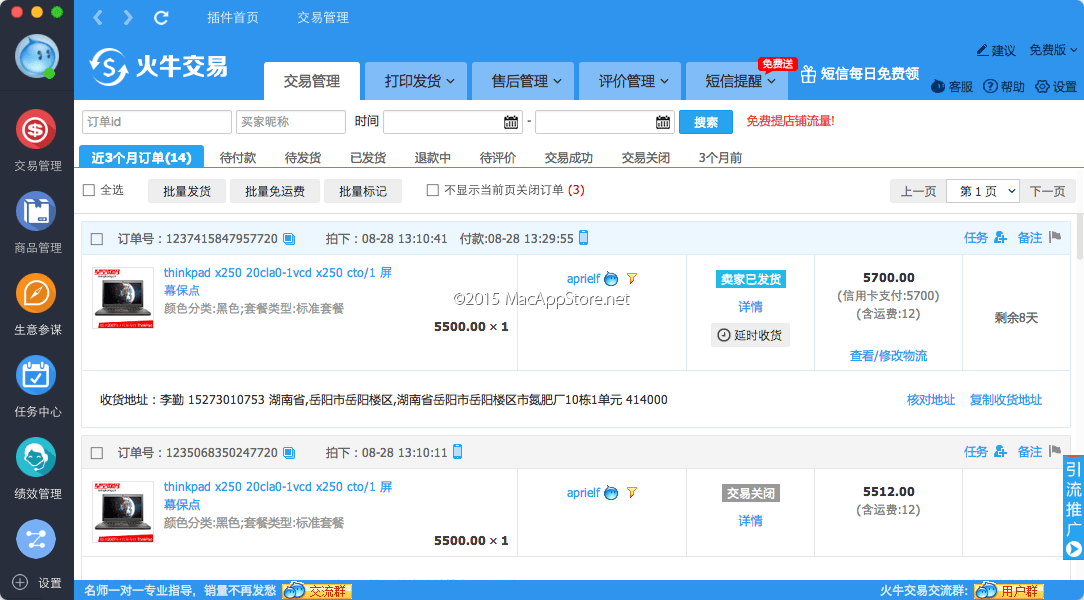Switch to the 待发货 tab
1084x600 pixels.
point(302,158)
